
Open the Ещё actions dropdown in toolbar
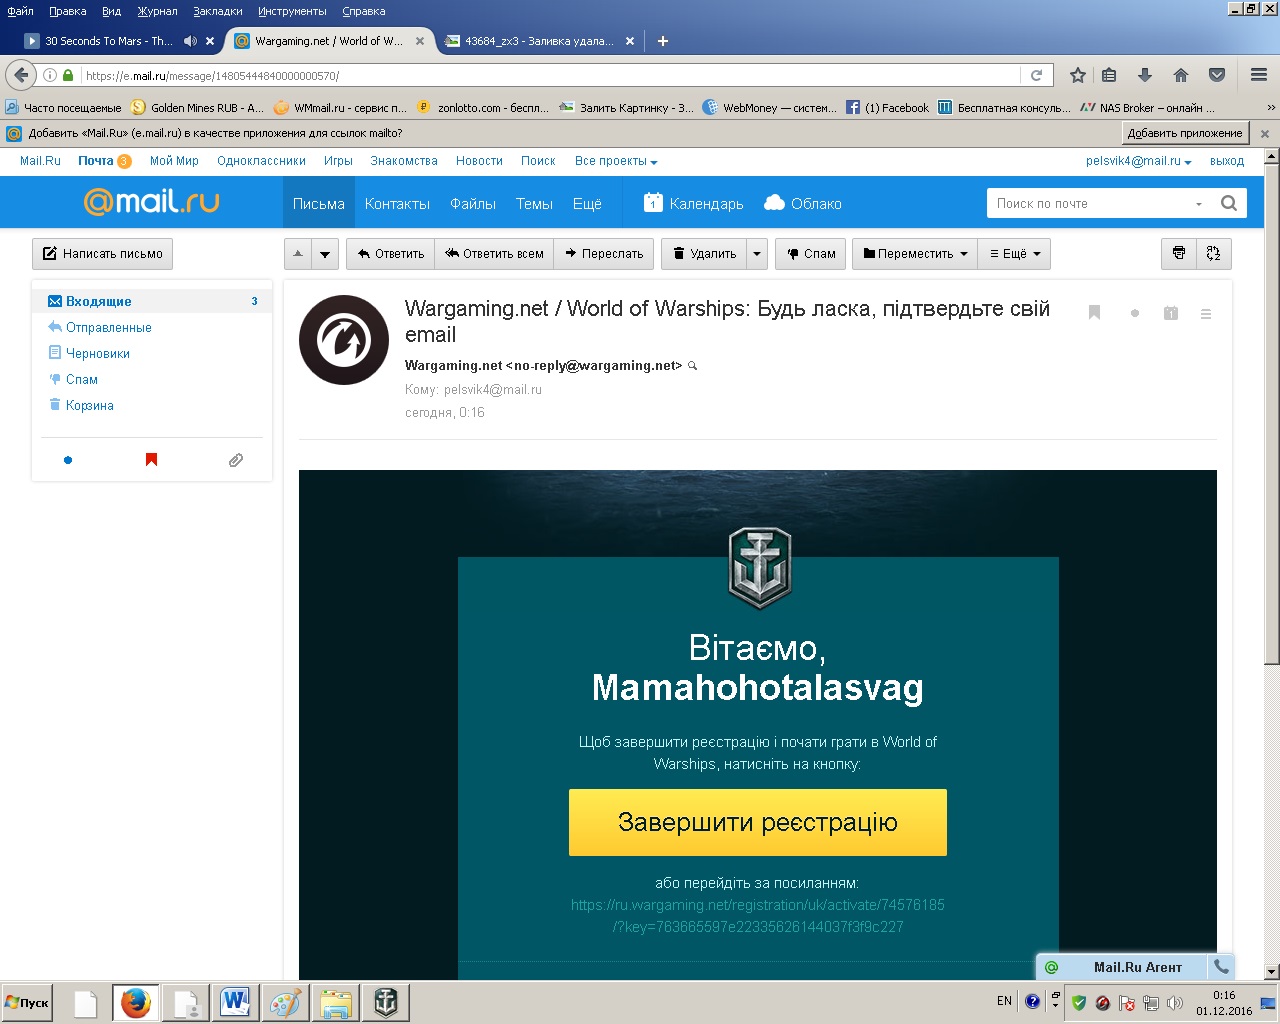pos(1015,253)
